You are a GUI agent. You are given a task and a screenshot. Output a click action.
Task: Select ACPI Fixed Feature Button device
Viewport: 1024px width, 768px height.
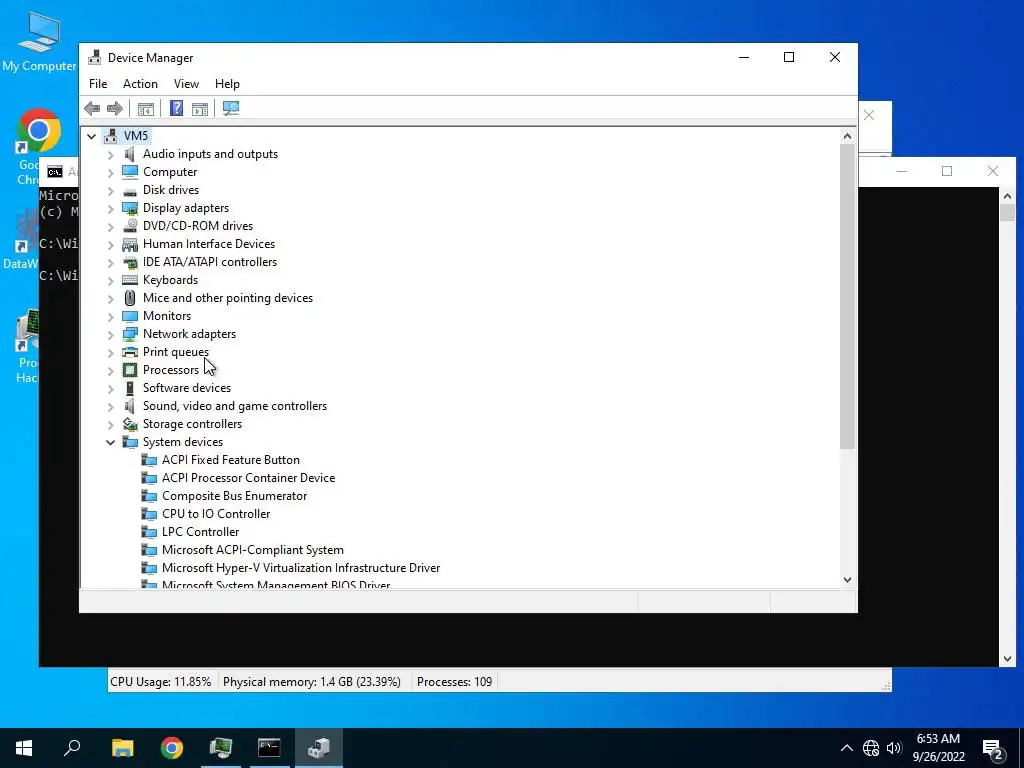click(231, 460)
